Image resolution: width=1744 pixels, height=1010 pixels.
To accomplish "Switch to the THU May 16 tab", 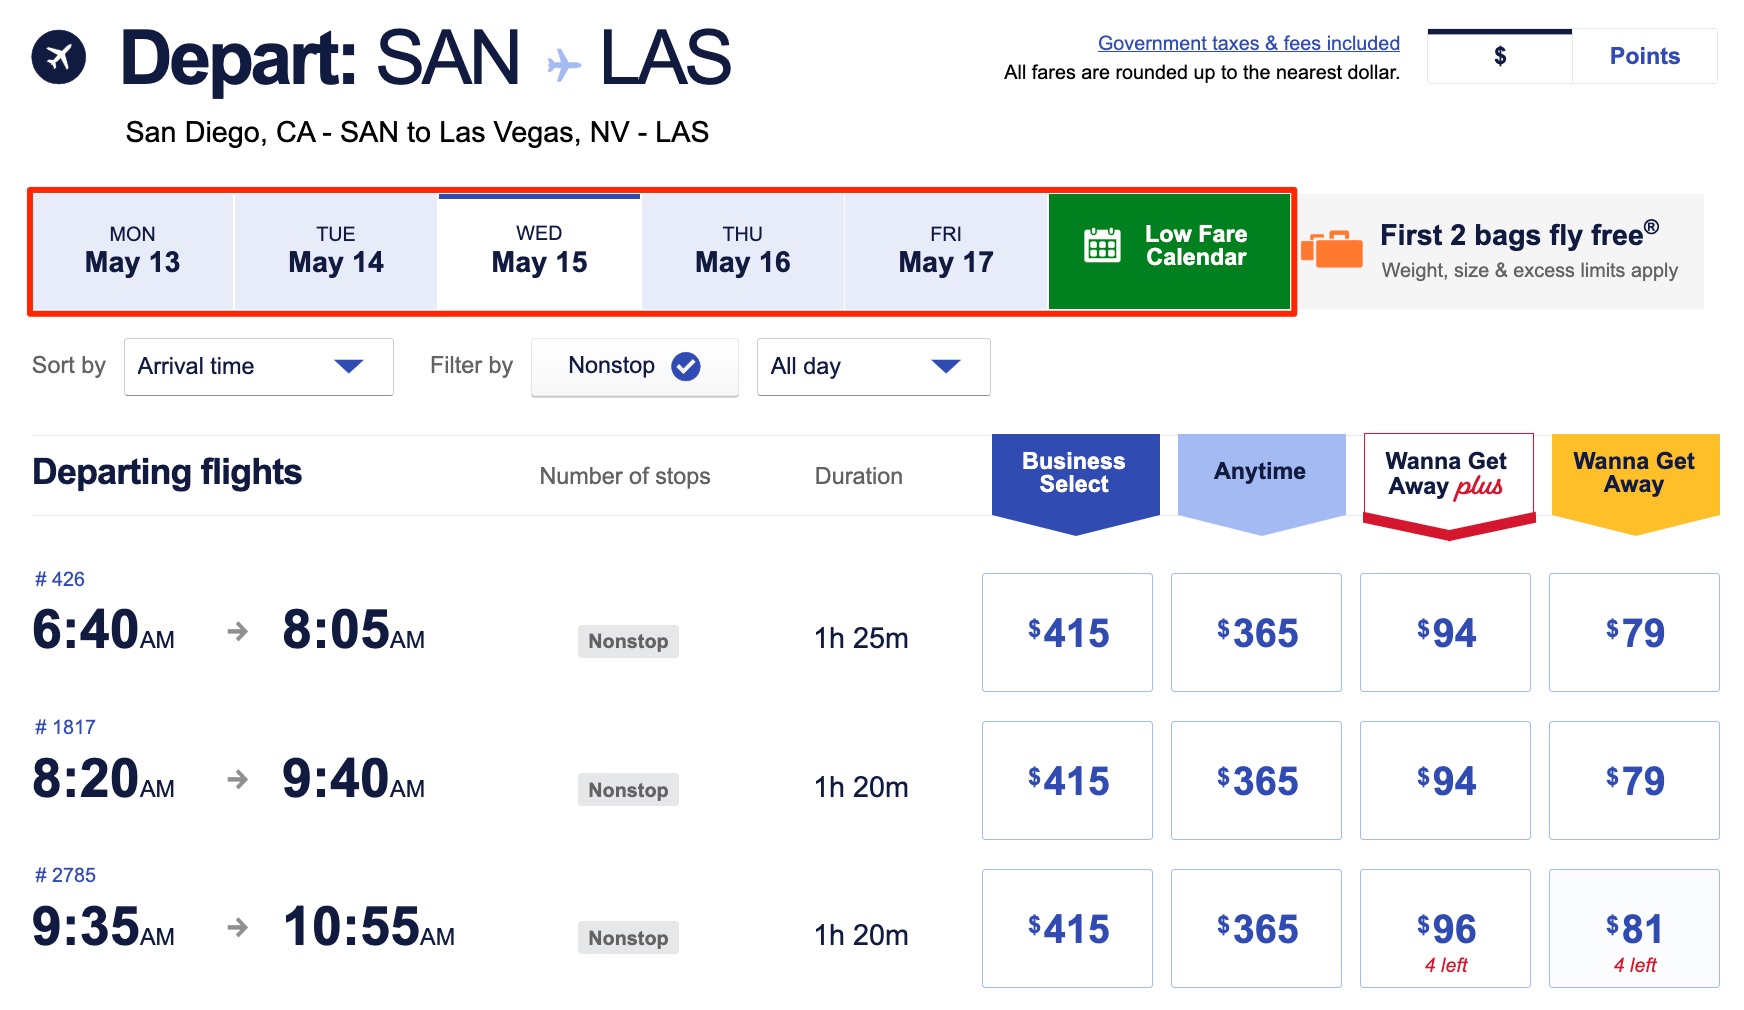I will (x=740, y=250).
